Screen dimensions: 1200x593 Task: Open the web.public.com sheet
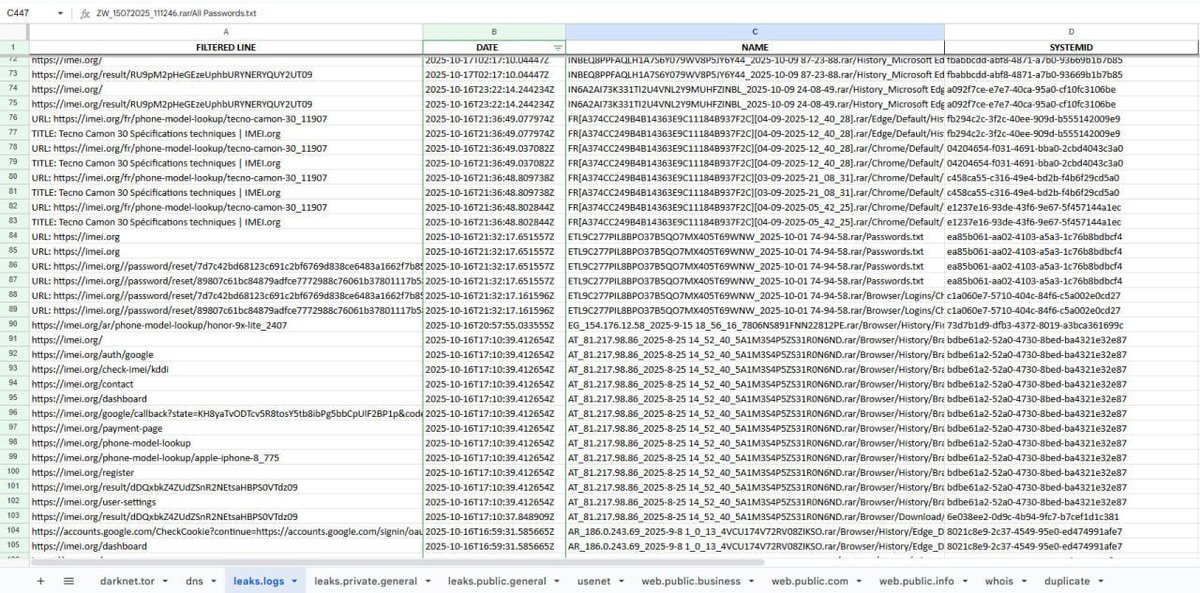pyautogui.click(x=810, y=581)
